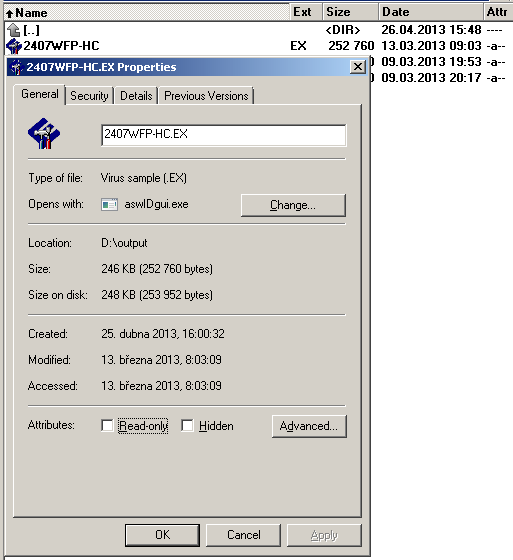
Task: Click Size on disk value 248 KB
Action: click(x=157, y=295)
